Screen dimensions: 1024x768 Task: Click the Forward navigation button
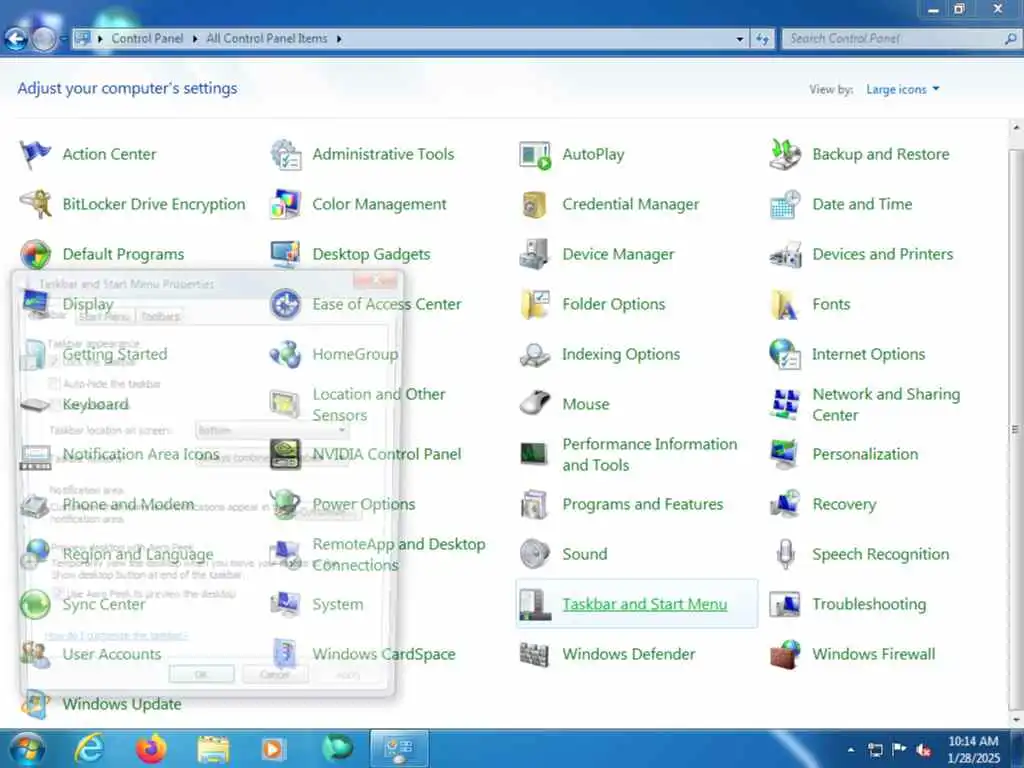tap(44, 39)
